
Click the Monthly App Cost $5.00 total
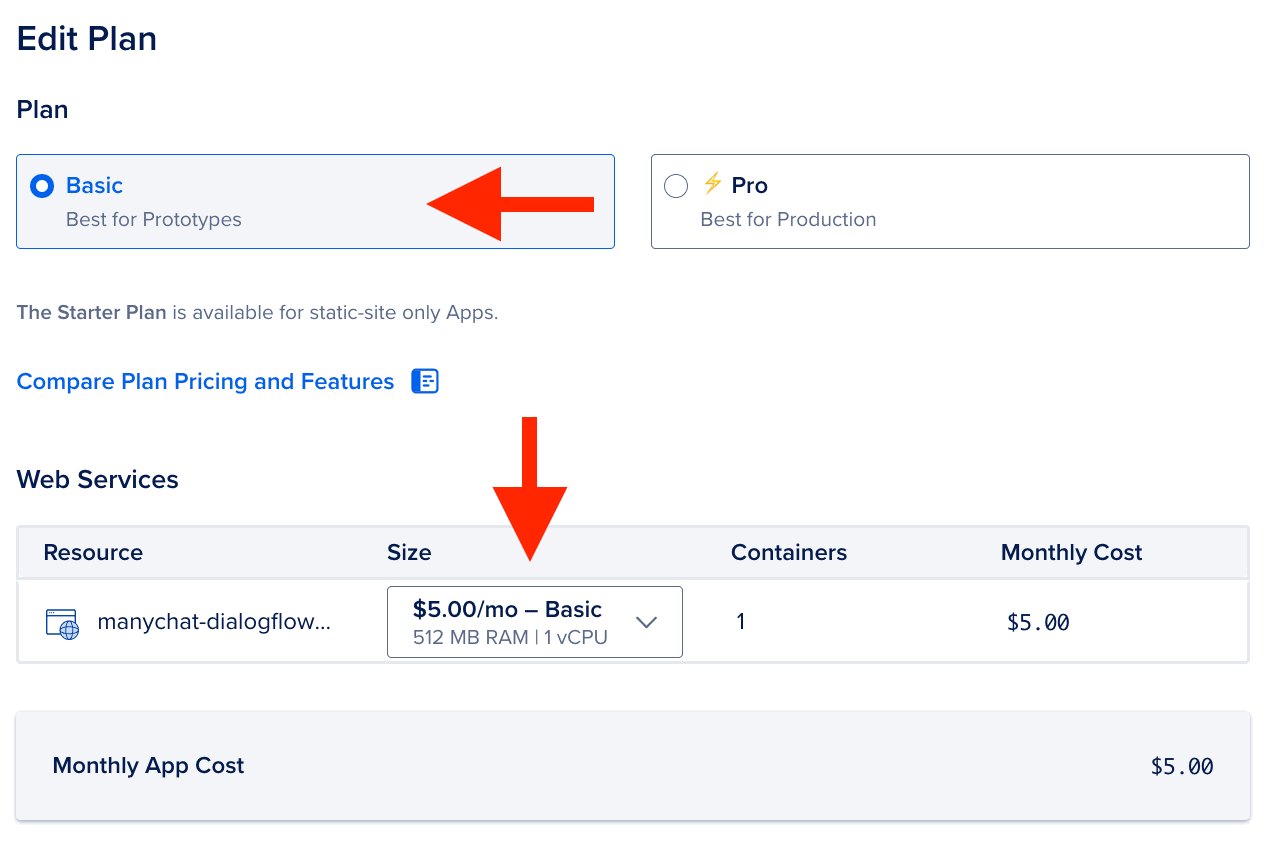pos(1182,766)
